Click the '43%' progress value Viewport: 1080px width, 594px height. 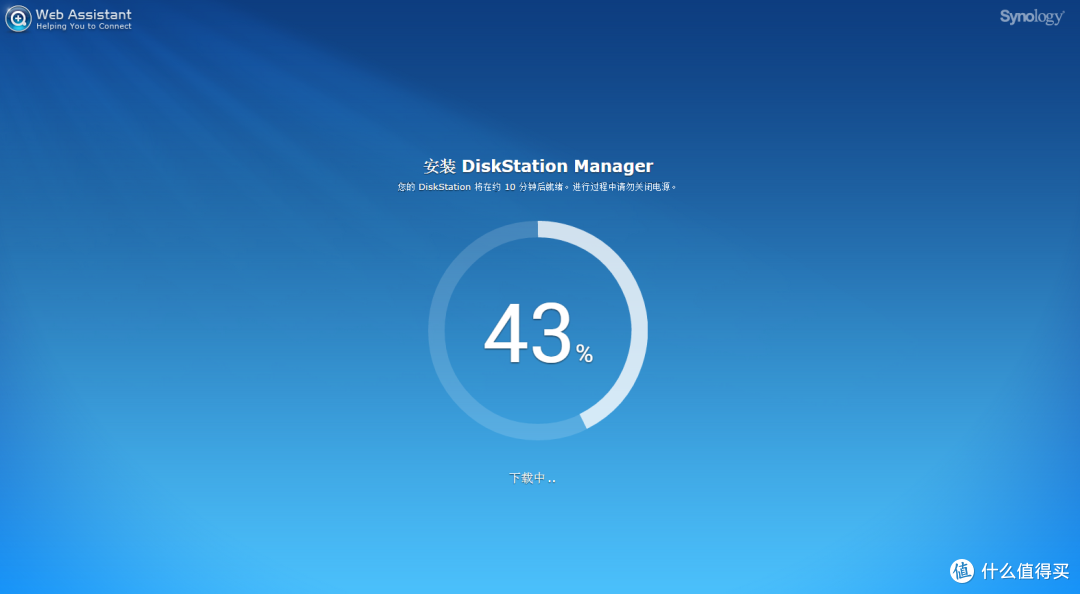tap(538, 334)
